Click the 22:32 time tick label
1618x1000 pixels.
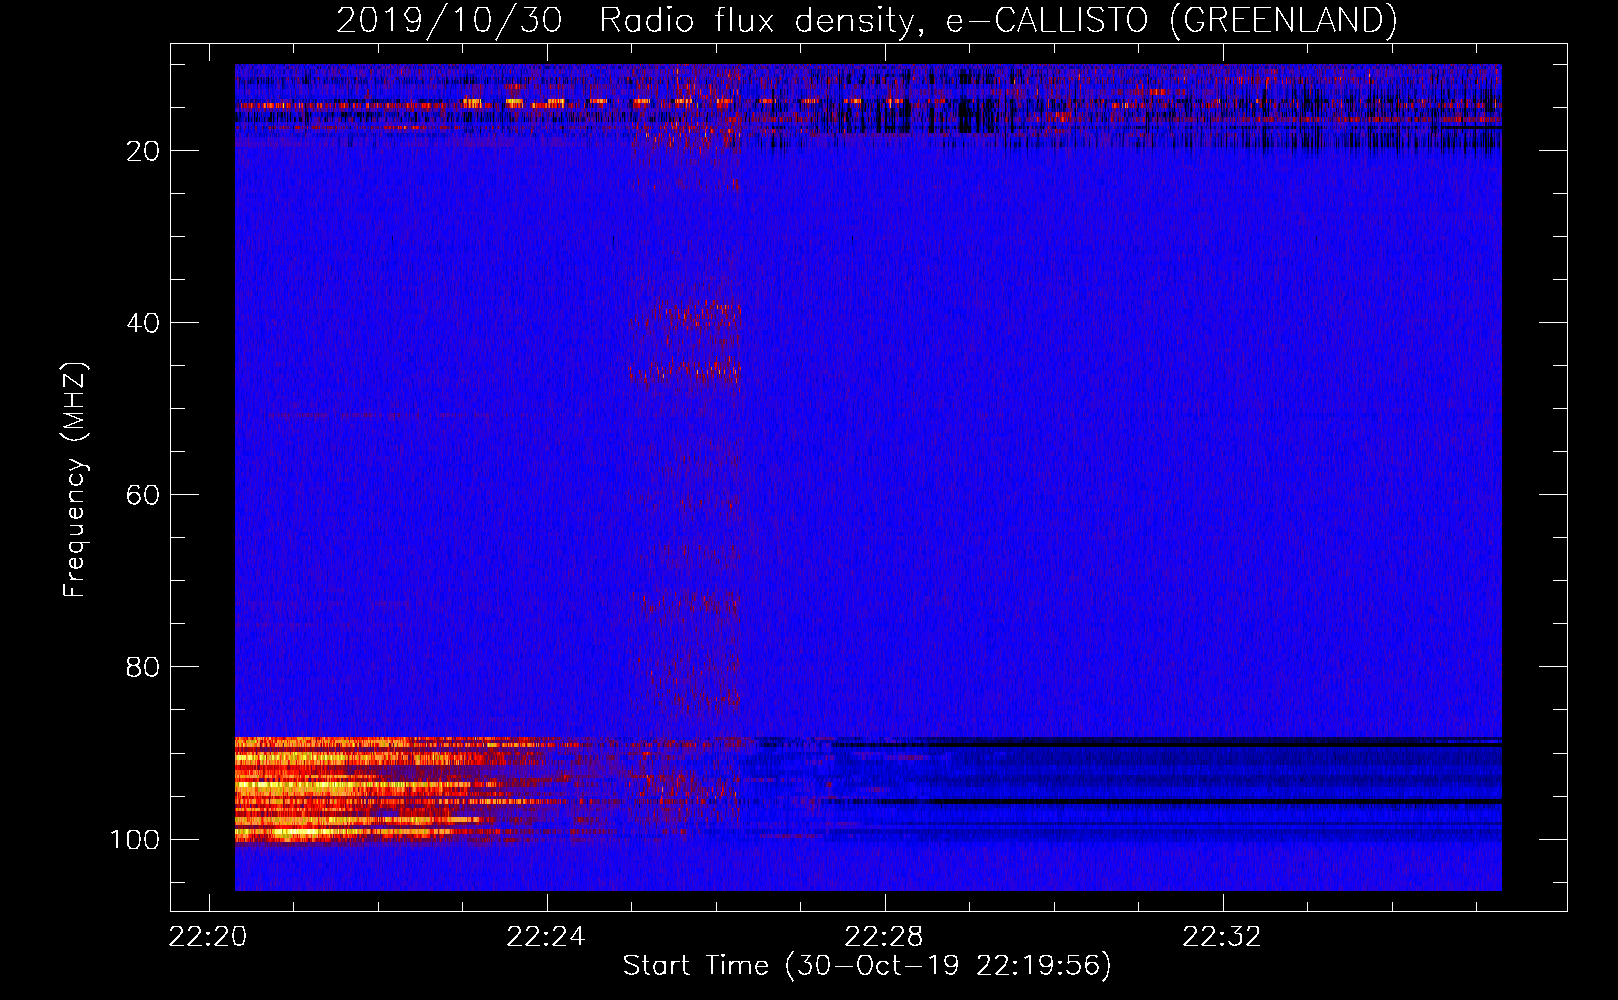(1222, 937)
